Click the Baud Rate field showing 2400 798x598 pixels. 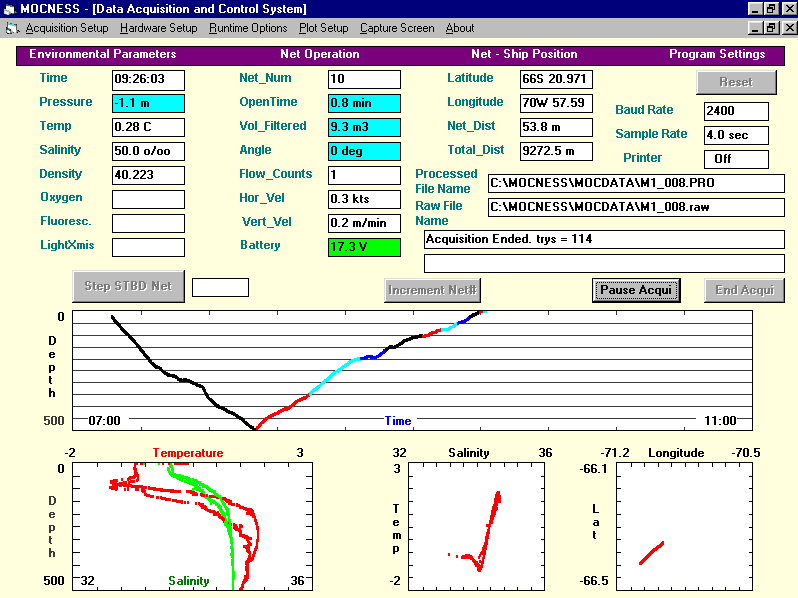736,111
